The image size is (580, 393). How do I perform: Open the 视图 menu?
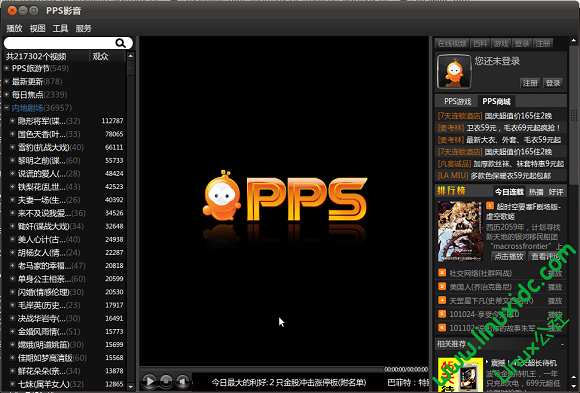(37, 28)
